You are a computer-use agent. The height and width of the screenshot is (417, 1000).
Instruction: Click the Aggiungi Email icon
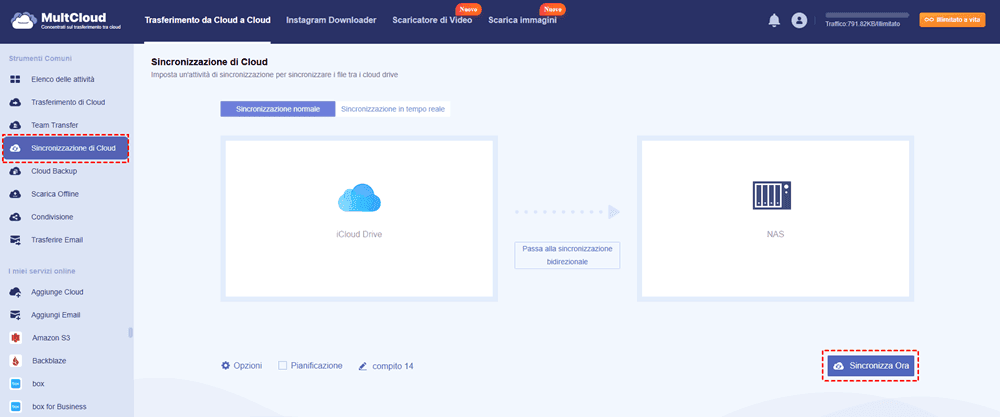point(15,315)
